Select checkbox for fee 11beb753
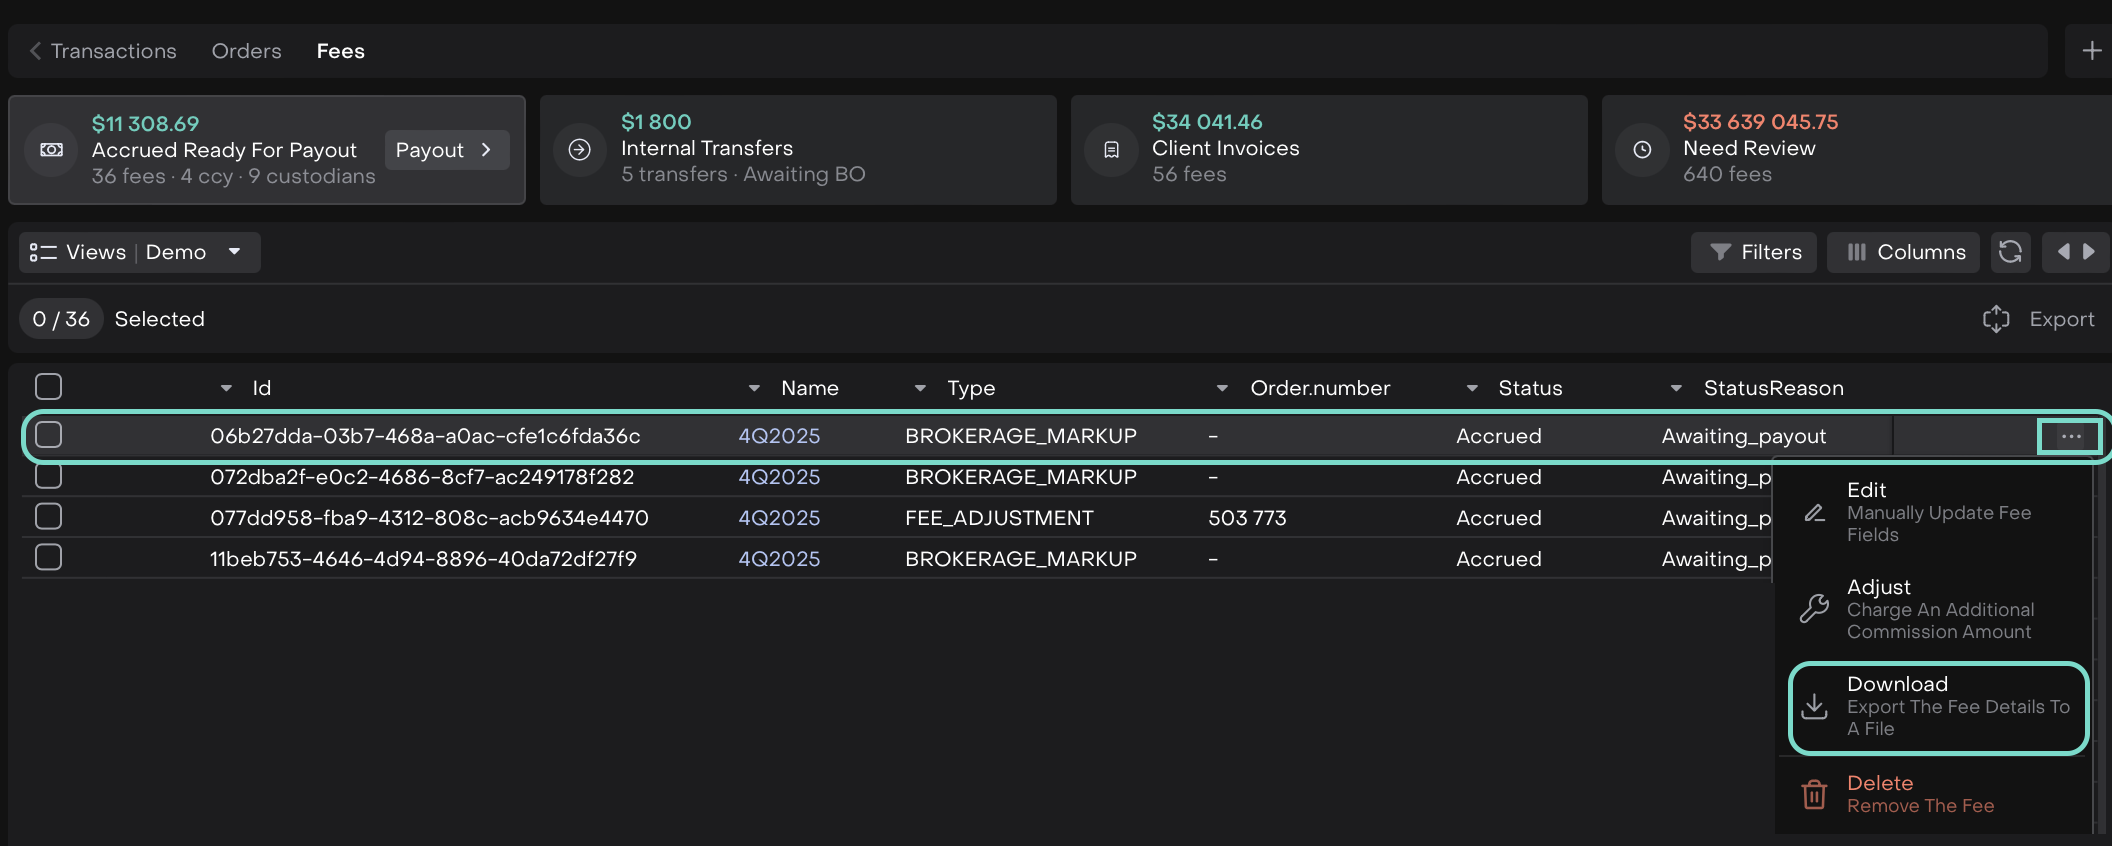Image resolution: width=2112 pixels, height=846 pixels. click(48, 558)
